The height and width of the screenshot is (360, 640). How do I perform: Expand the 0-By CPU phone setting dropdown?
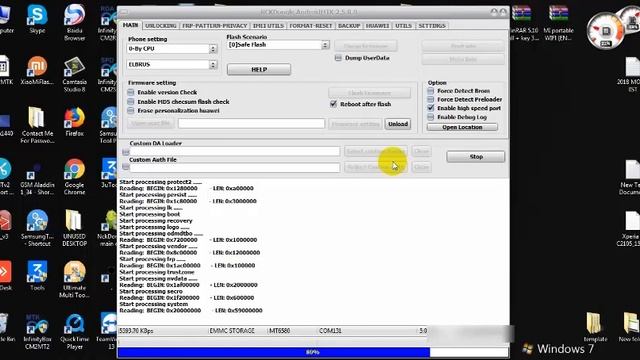pyautogui.click(x=213, y=49)
